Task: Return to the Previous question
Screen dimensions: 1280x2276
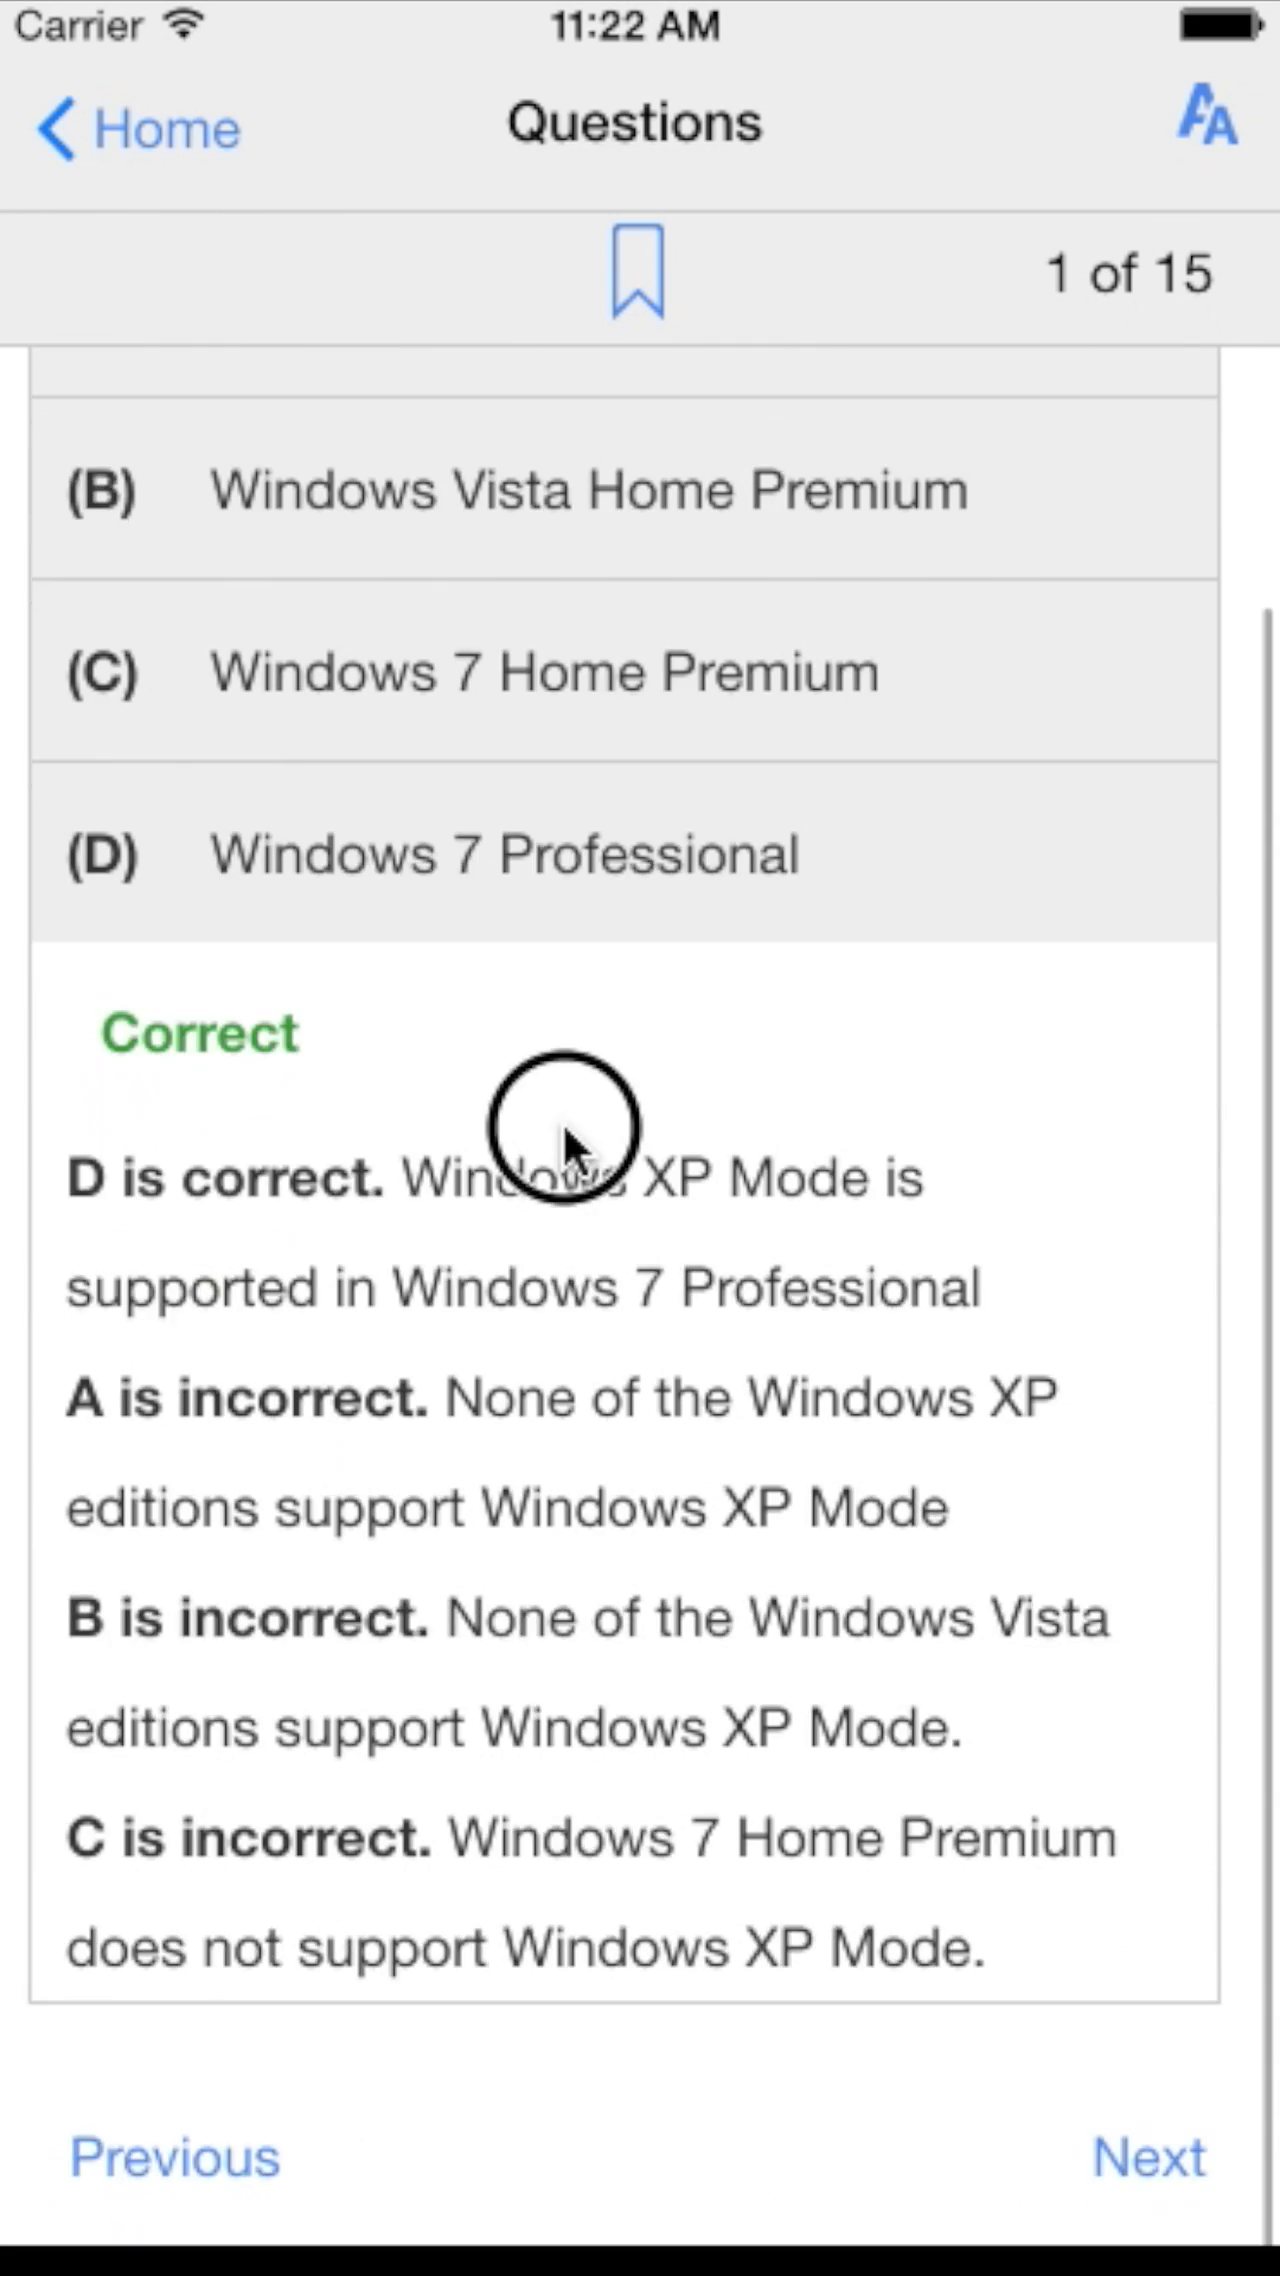Action: click(174, 2157)
